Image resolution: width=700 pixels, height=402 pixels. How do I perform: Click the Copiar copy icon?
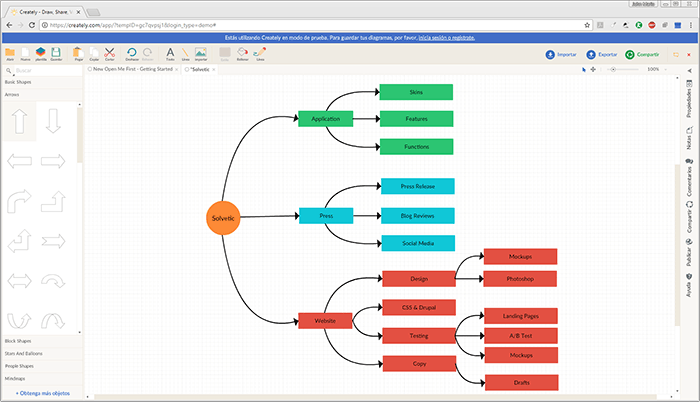click(x=94, y=54)
